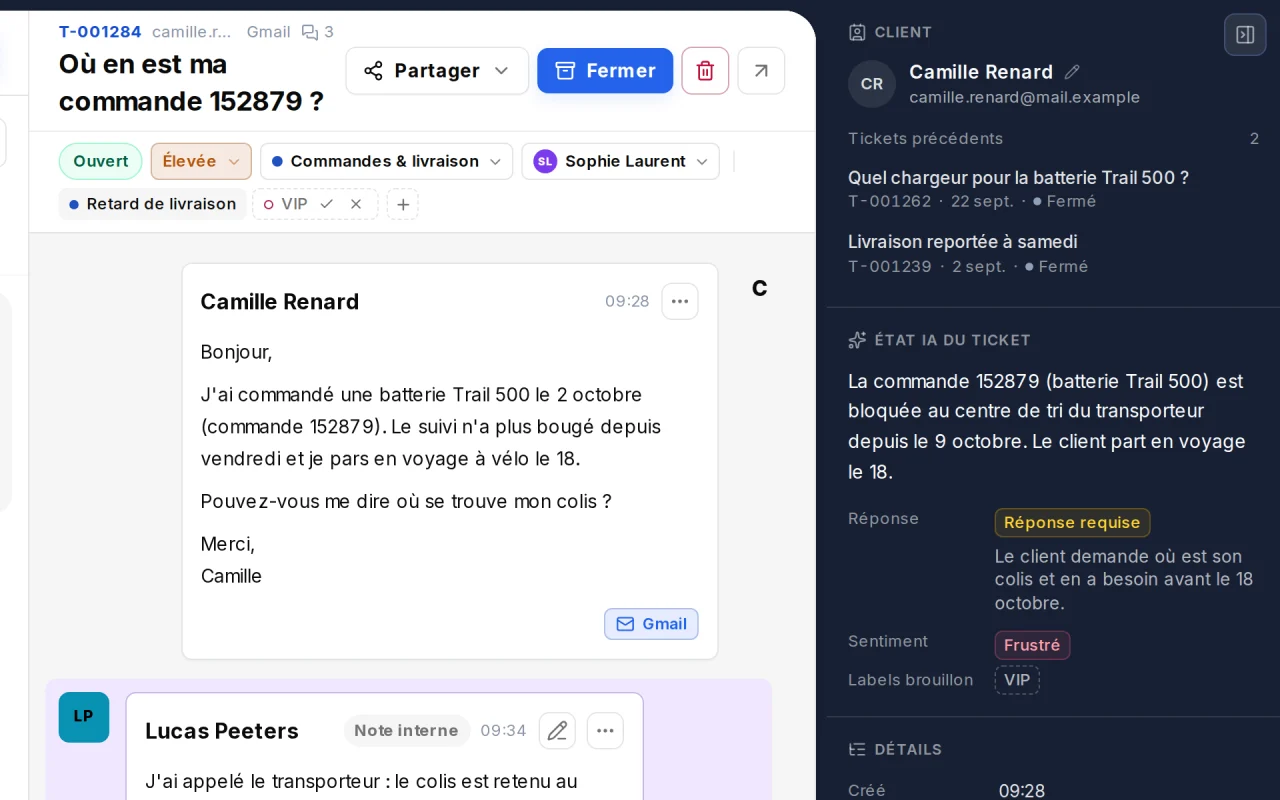Viewport: 1280px width, 800px height.
Task: Change assignee Sophie Laurent dropdown
Action: pyautogui.click(x=620, y=161)
